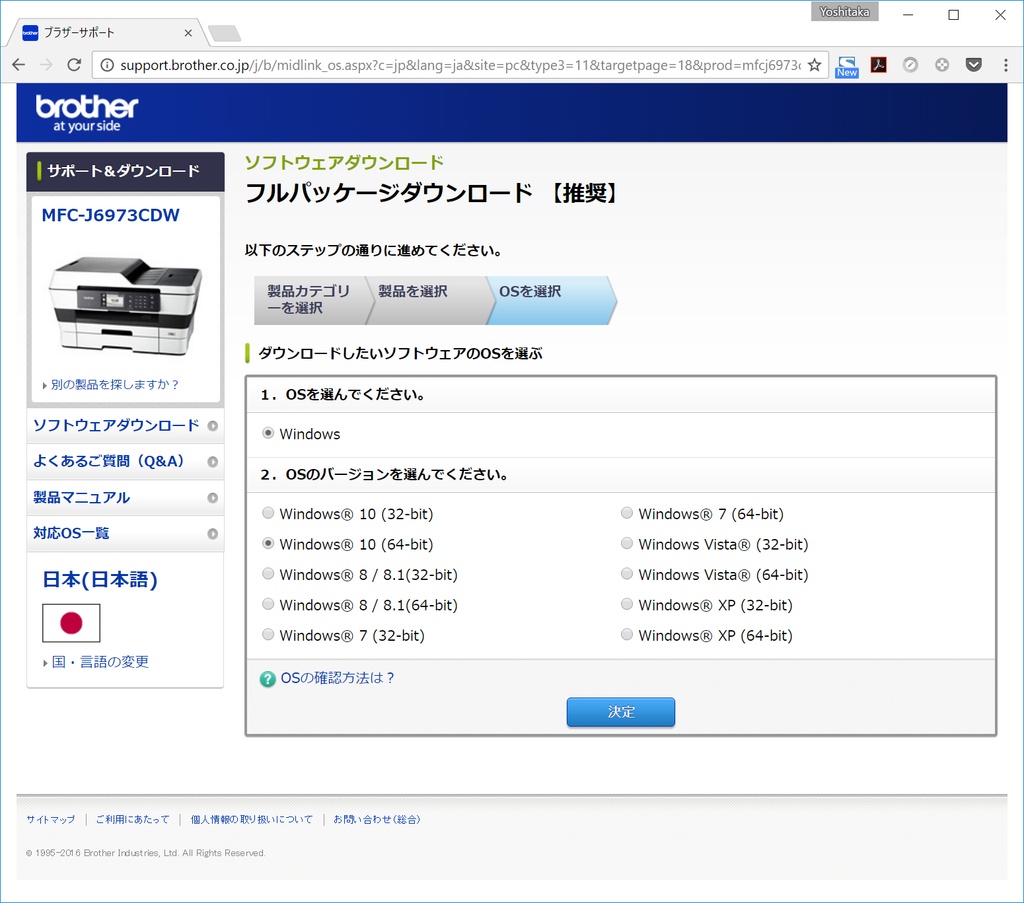
Task: Open ご利用にあたって footer link
Action: [x=133, y=819]
